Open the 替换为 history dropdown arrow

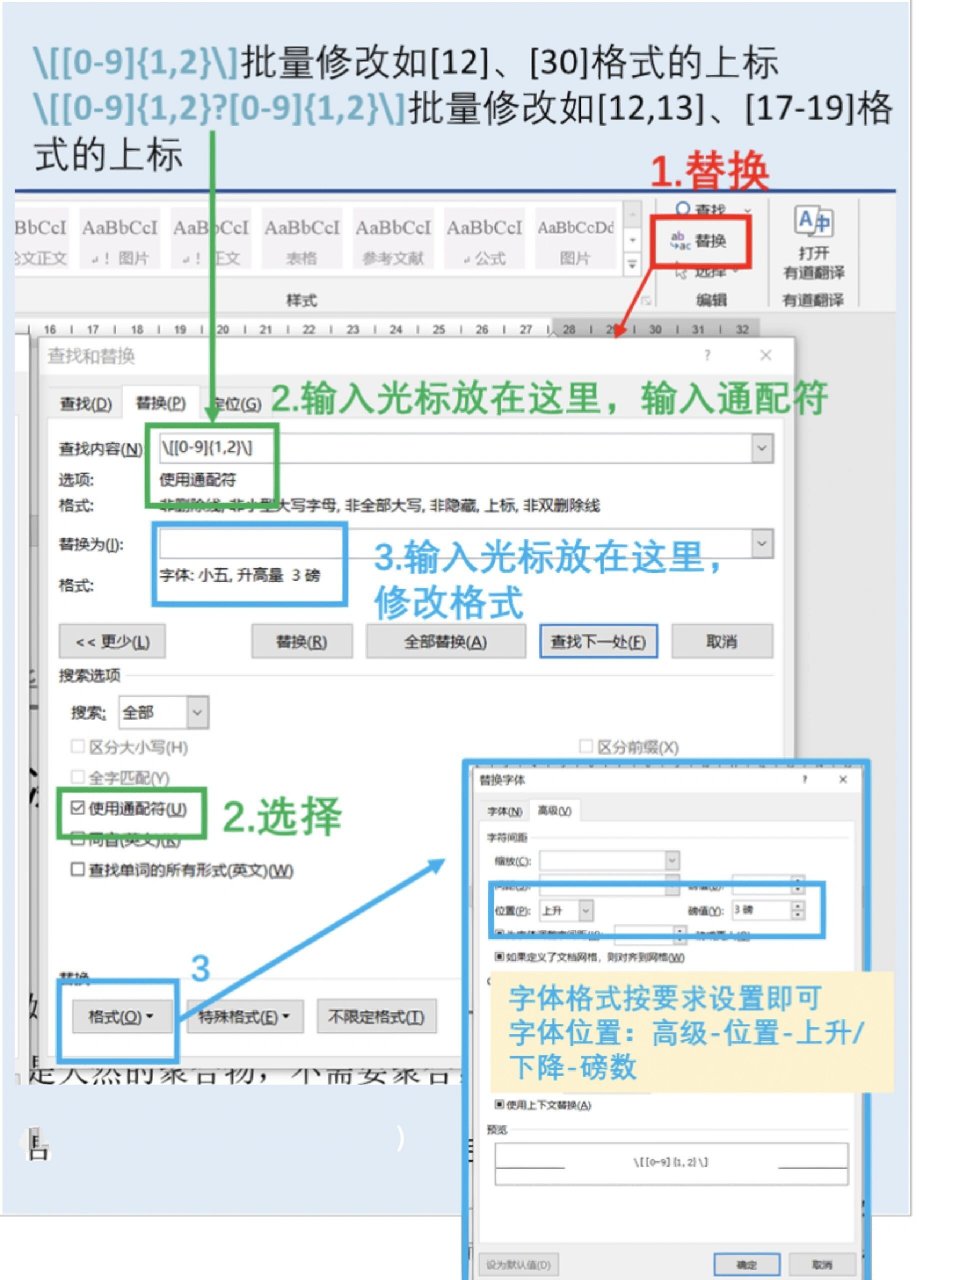[x=762, y=544]
